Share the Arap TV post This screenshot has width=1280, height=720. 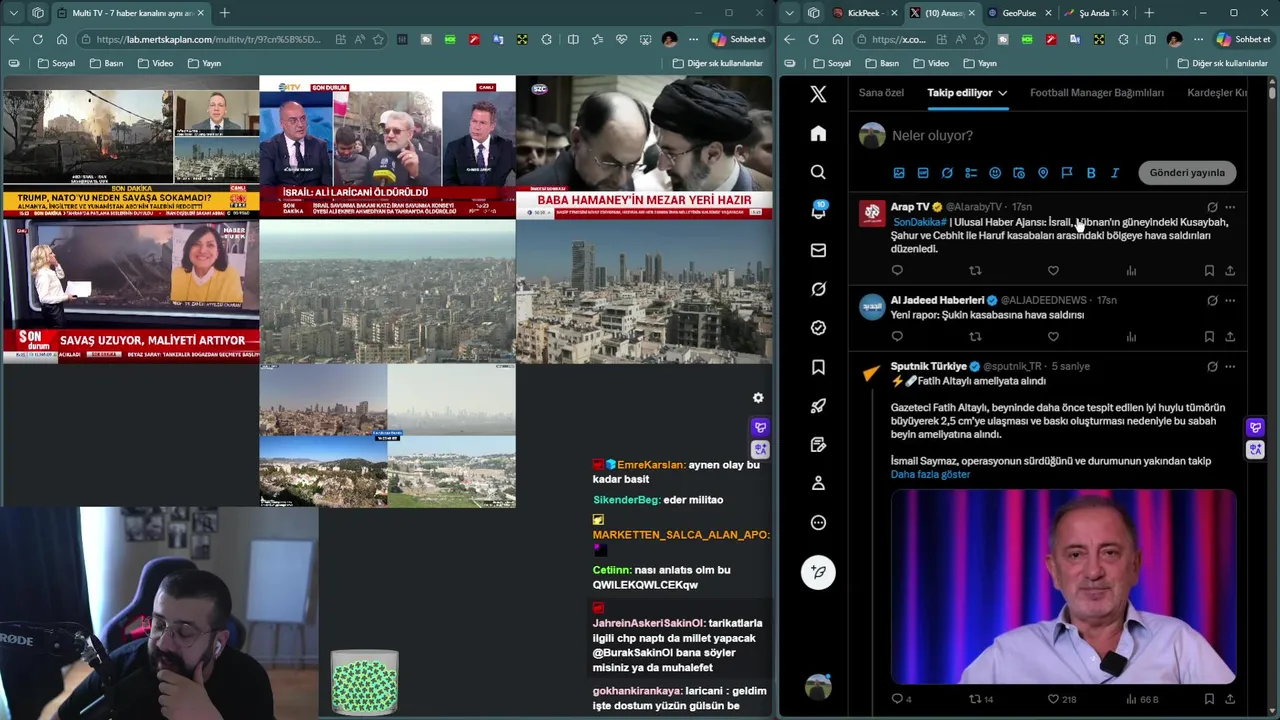(x=1230, y=270)
